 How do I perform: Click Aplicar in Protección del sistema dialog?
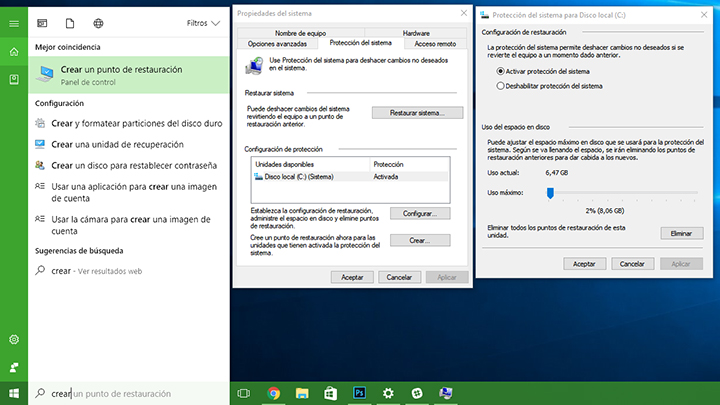tap(681, 264)
